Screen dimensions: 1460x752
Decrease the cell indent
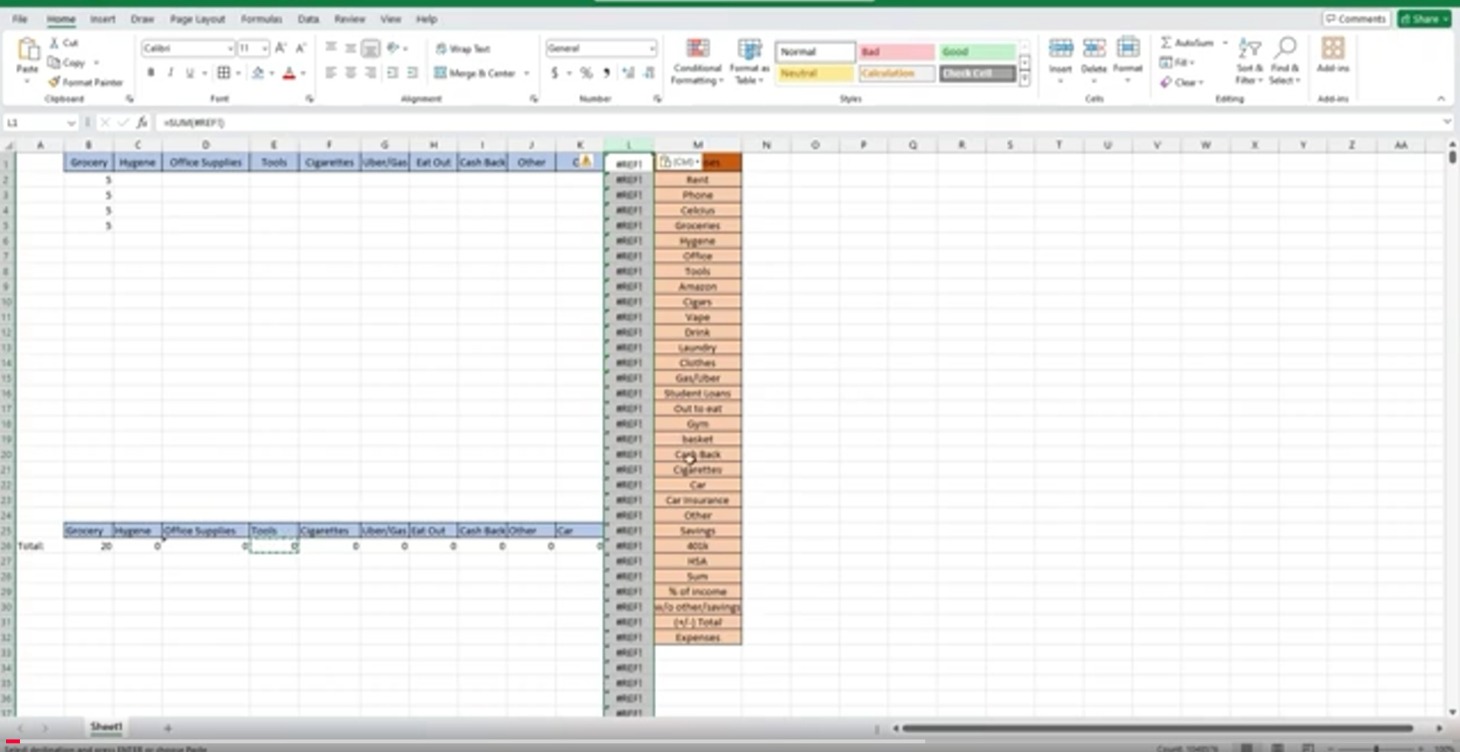click(392, 73)
